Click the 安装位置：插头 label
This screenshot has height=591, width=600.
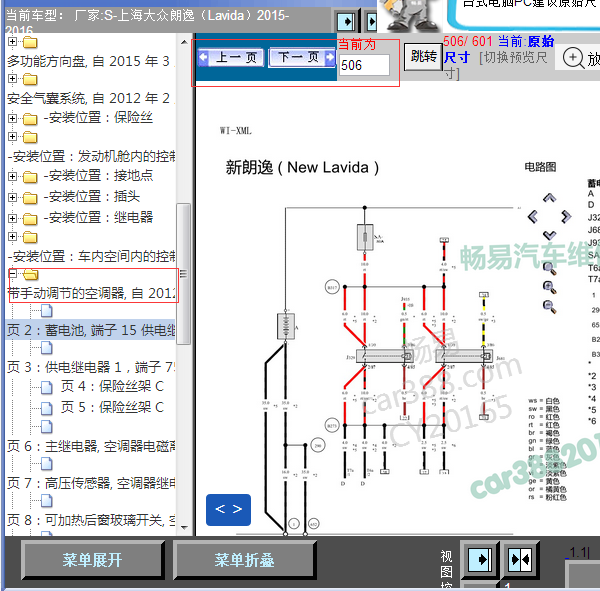[92, 197]
